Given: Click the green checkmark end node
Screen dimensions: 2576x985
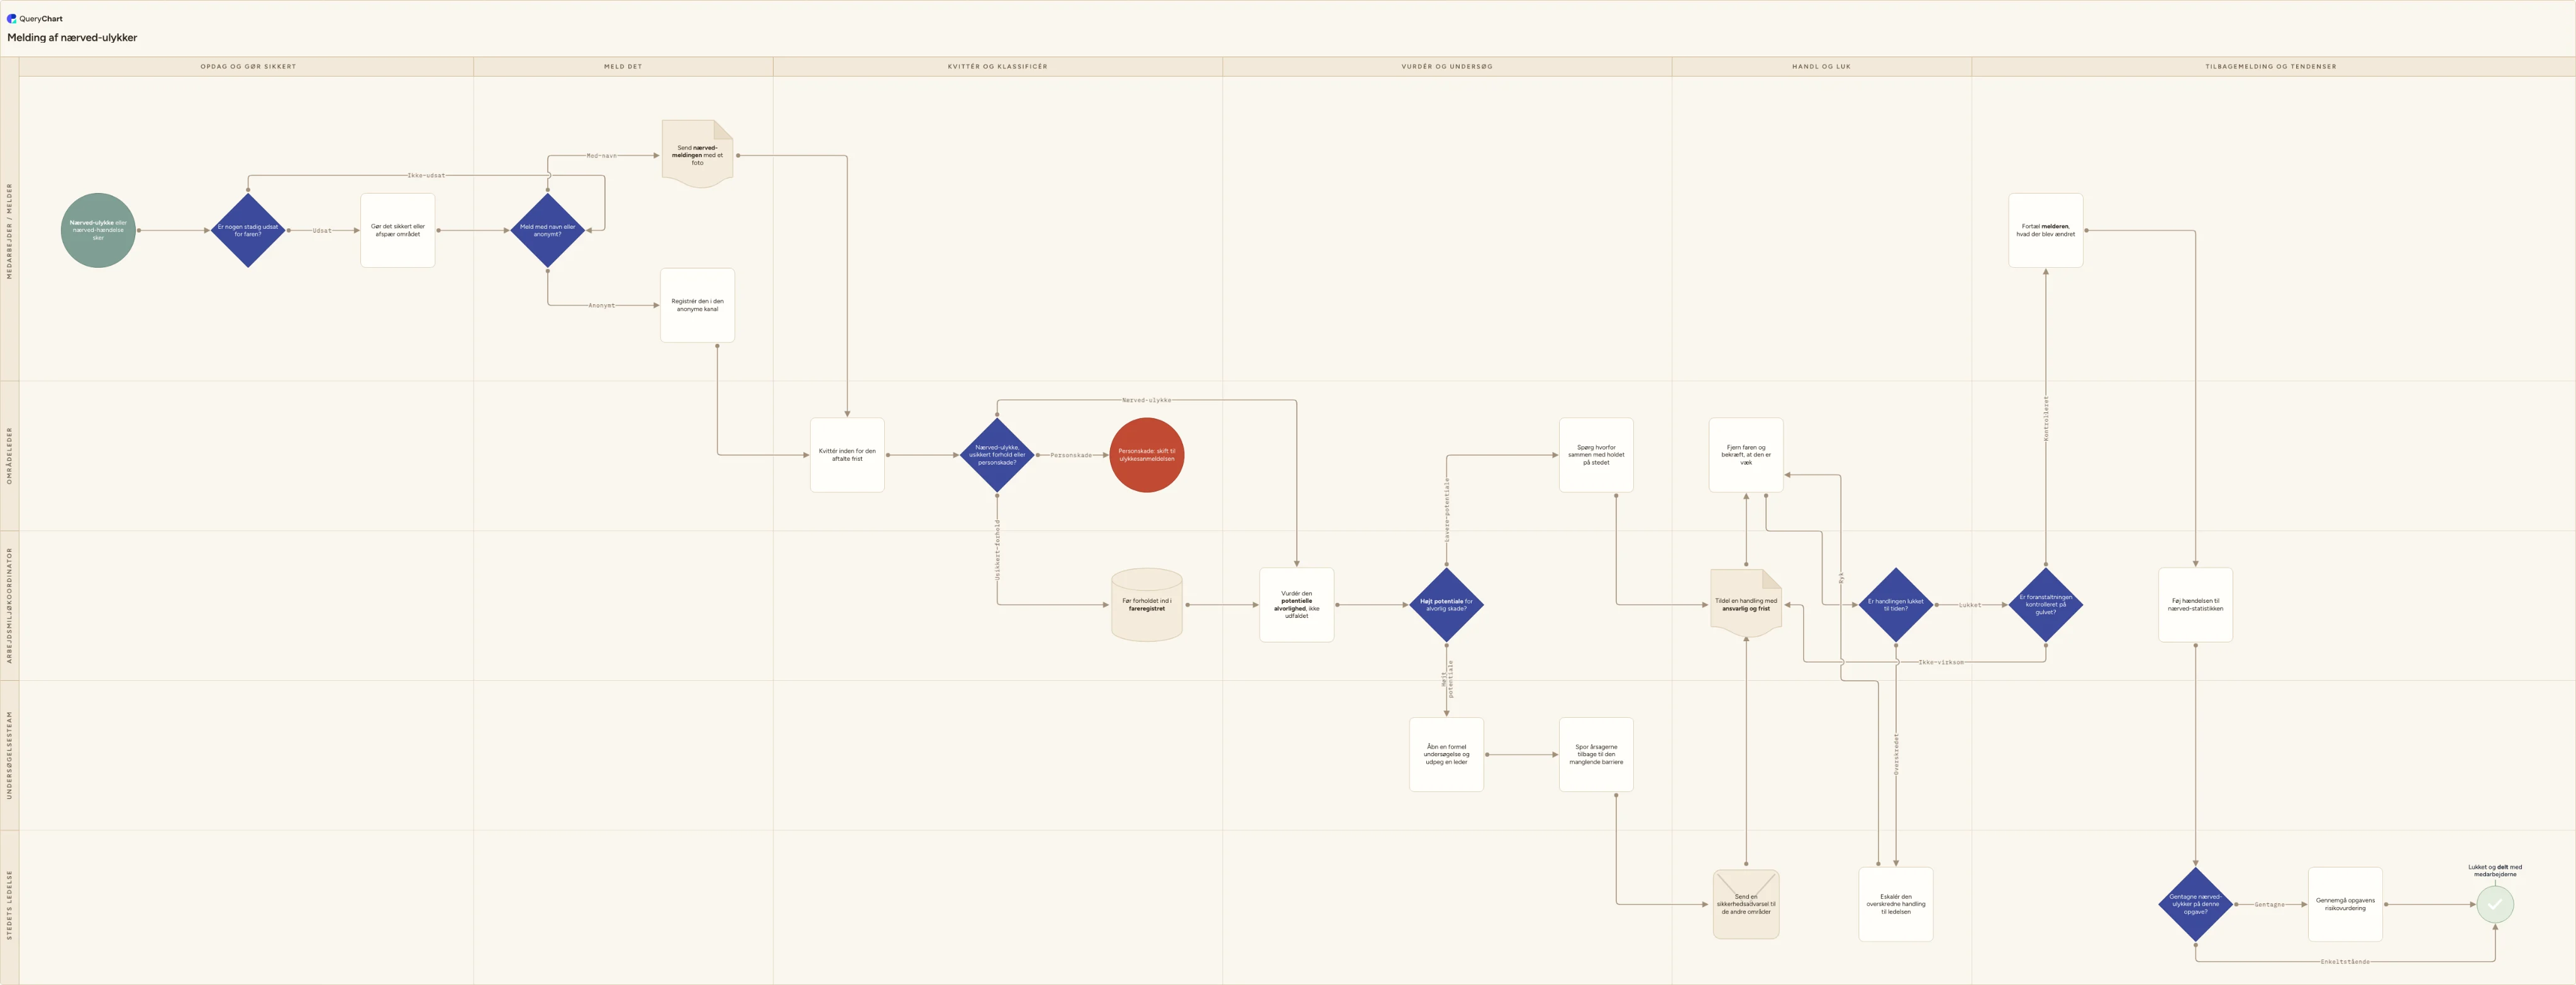Looking at the screenshot, I should pyautogui.click(x=2495, y=904).
